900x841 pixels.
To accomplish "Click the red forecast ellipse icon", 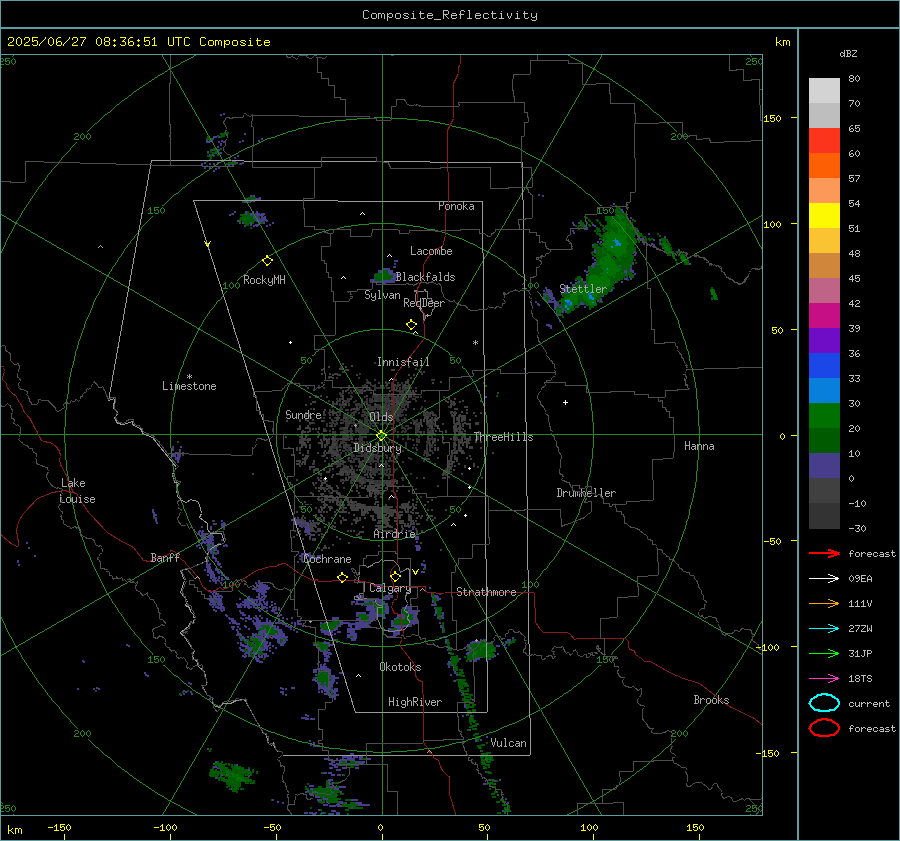I will (x=824, y=728).
